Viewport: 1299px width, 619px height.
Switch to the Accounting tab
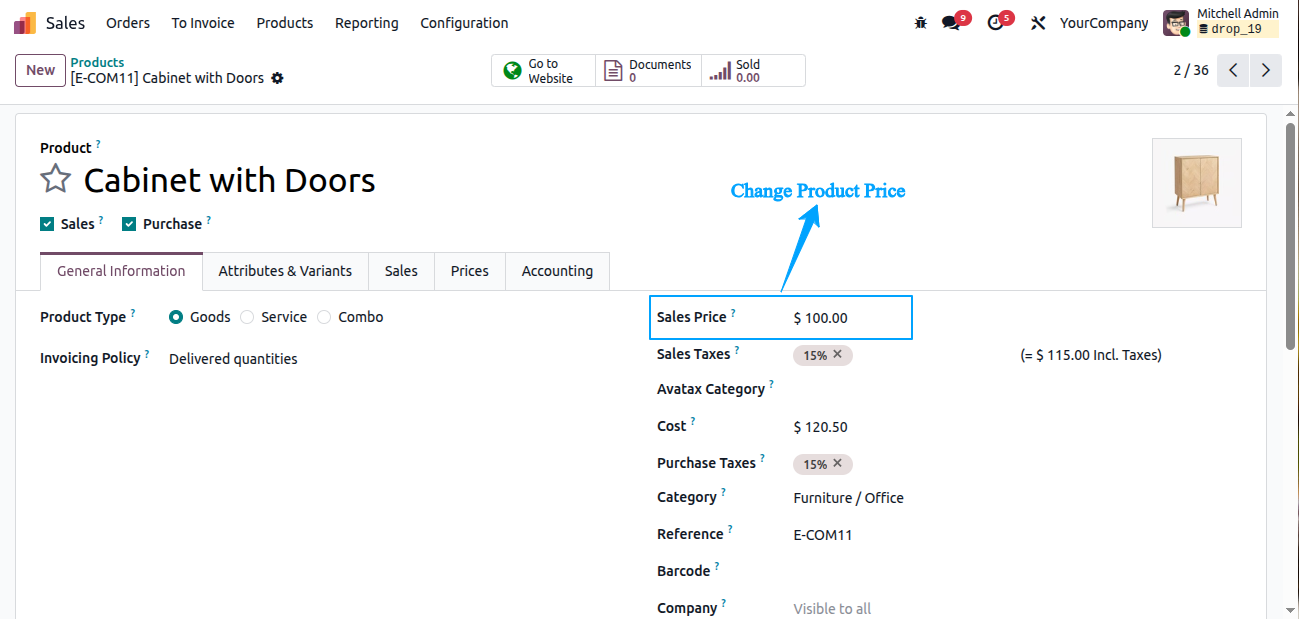coord(557,271)
